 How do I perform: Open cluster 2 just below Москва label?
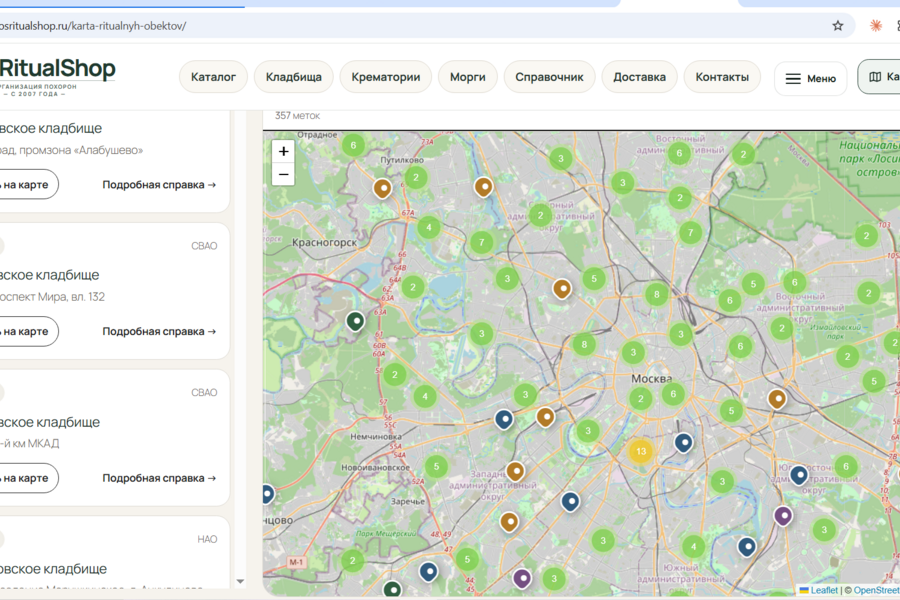point(641,398)
